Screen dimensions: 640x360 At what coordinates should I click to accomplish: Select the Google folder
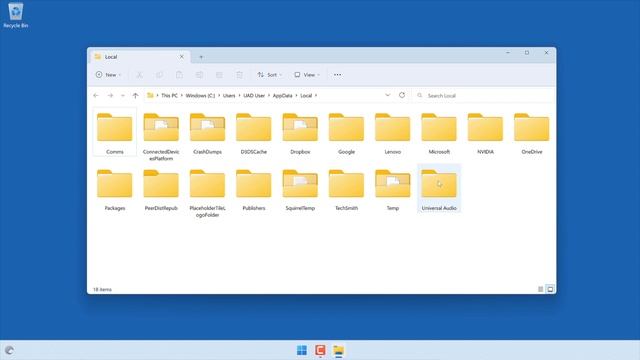click(x=346, y=132)
